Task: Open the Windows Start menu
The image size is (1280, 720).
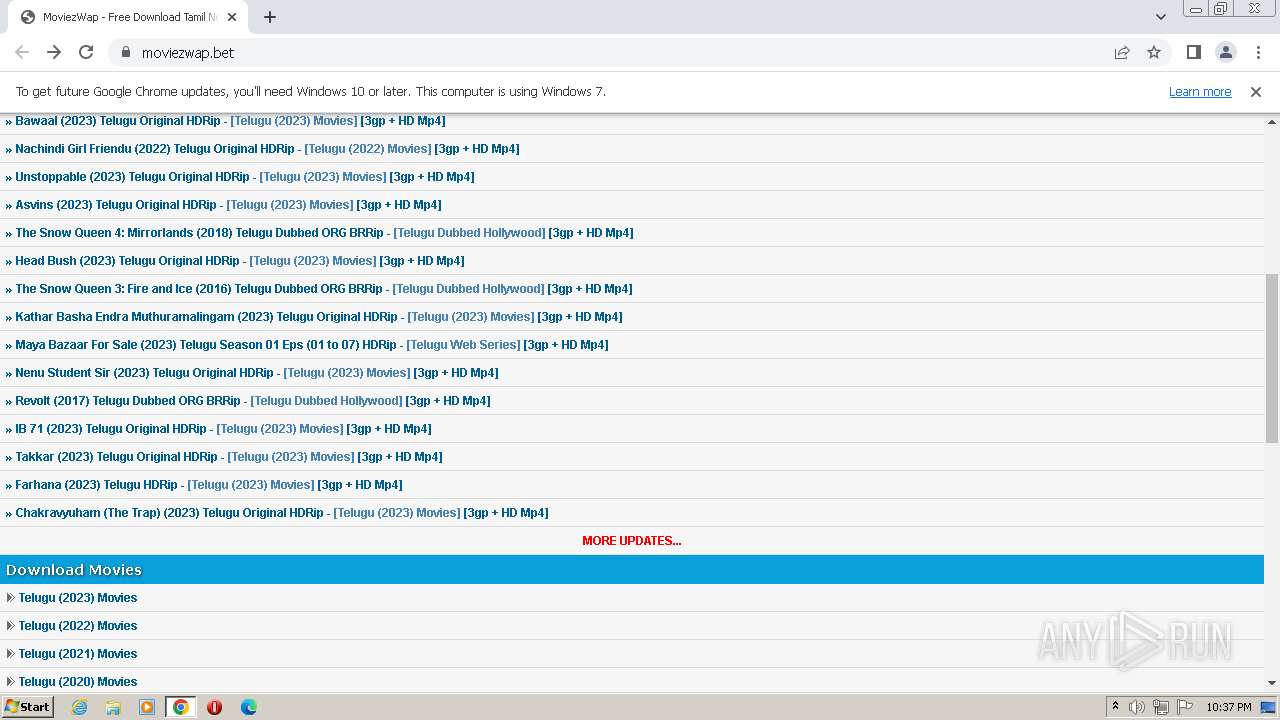Action: point(28,706)
